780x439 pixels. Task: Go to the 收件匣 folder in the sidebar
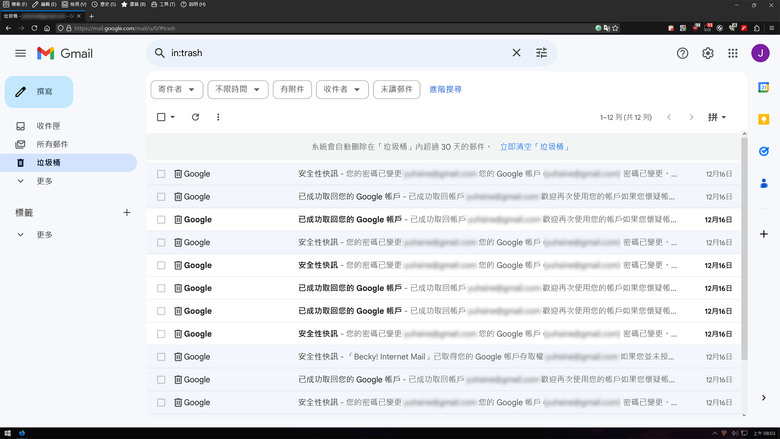tap(48, 126)
